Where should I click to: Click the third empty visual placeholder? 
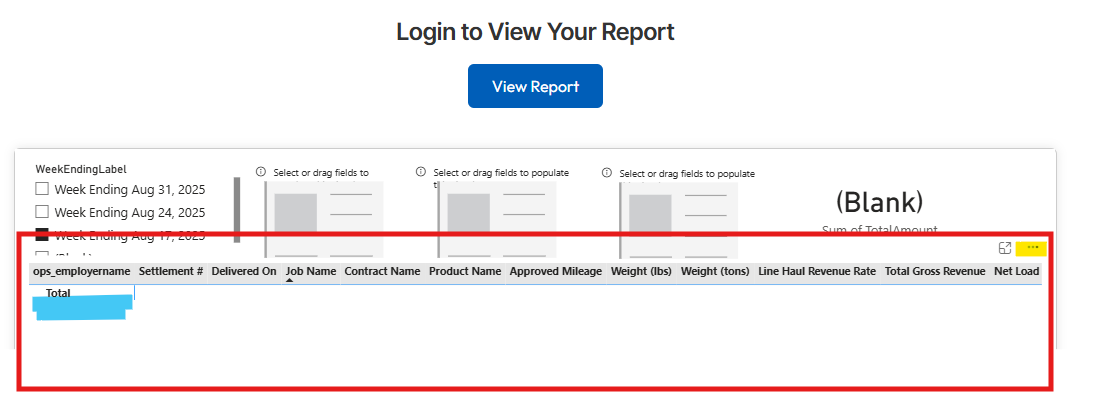coord(679,220)
